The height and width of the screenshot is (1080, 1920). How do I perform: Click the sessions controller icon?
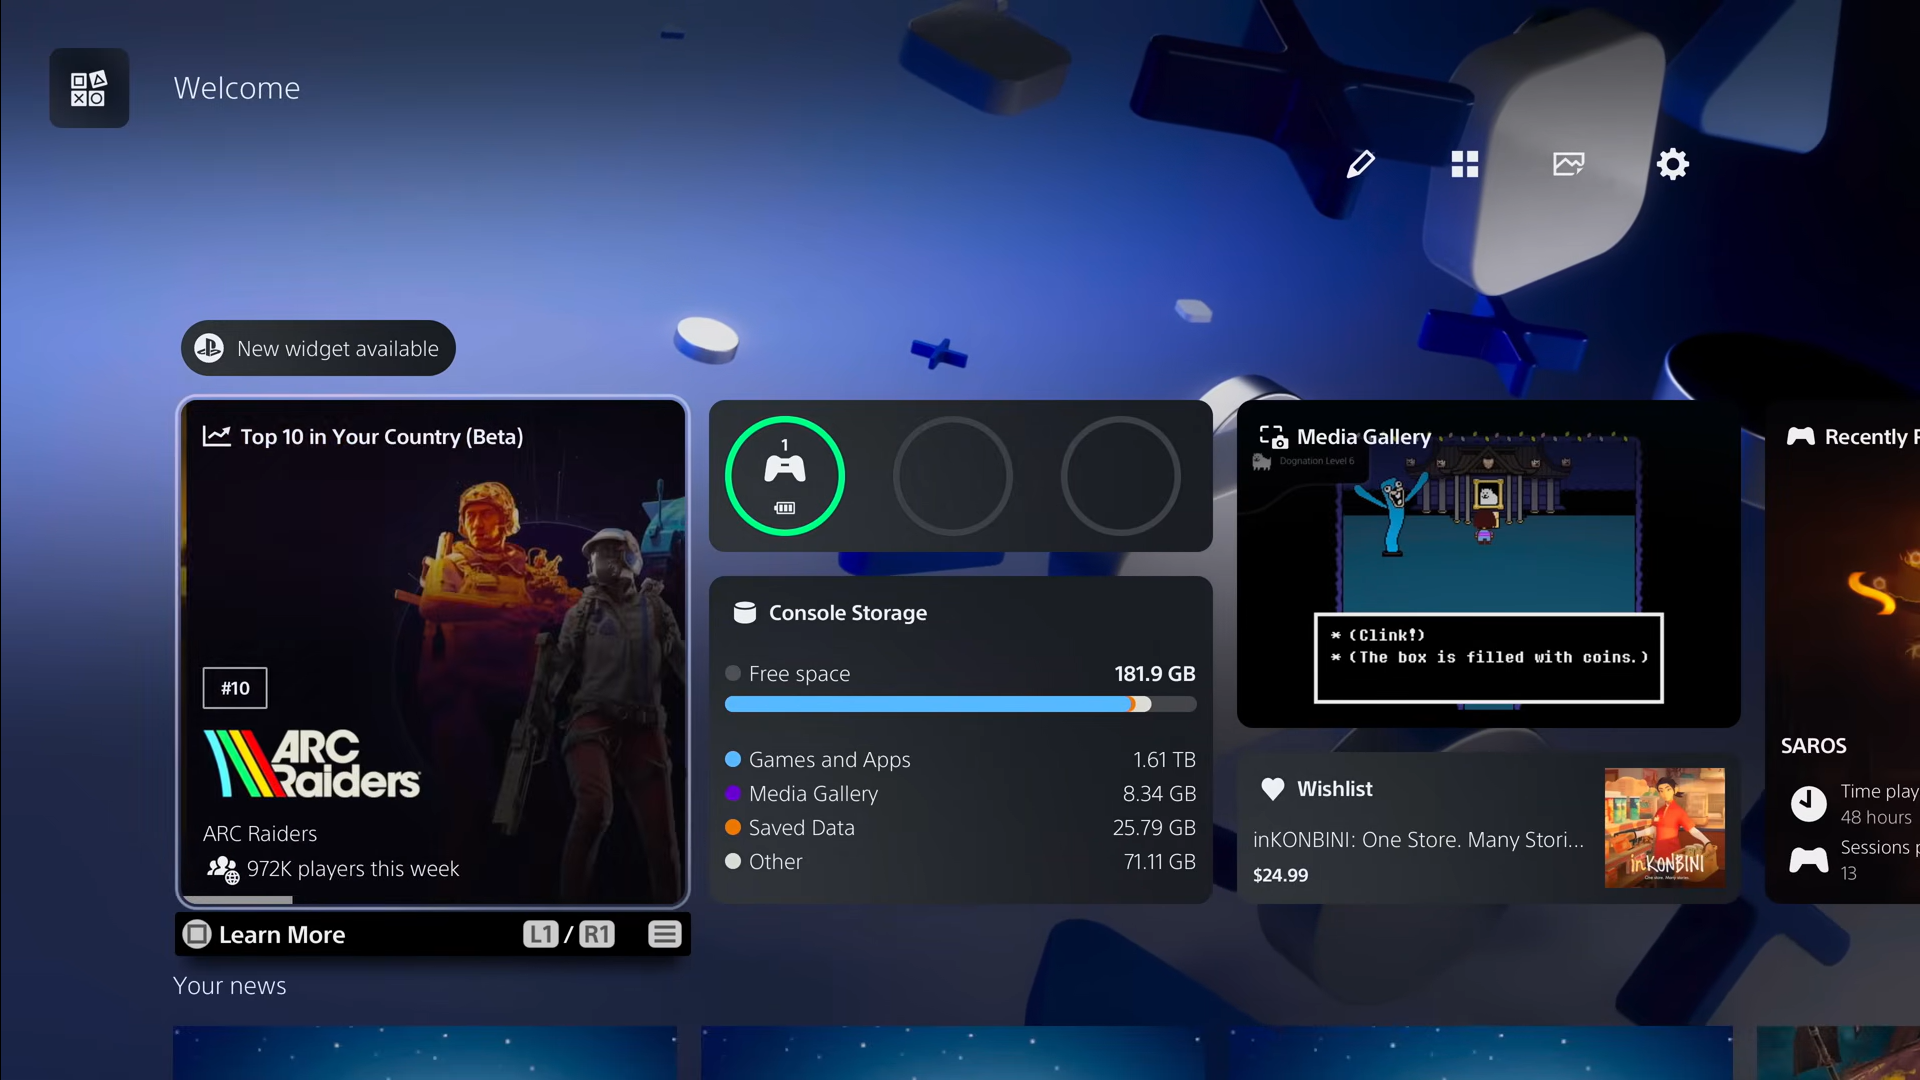pos(1808,860)
